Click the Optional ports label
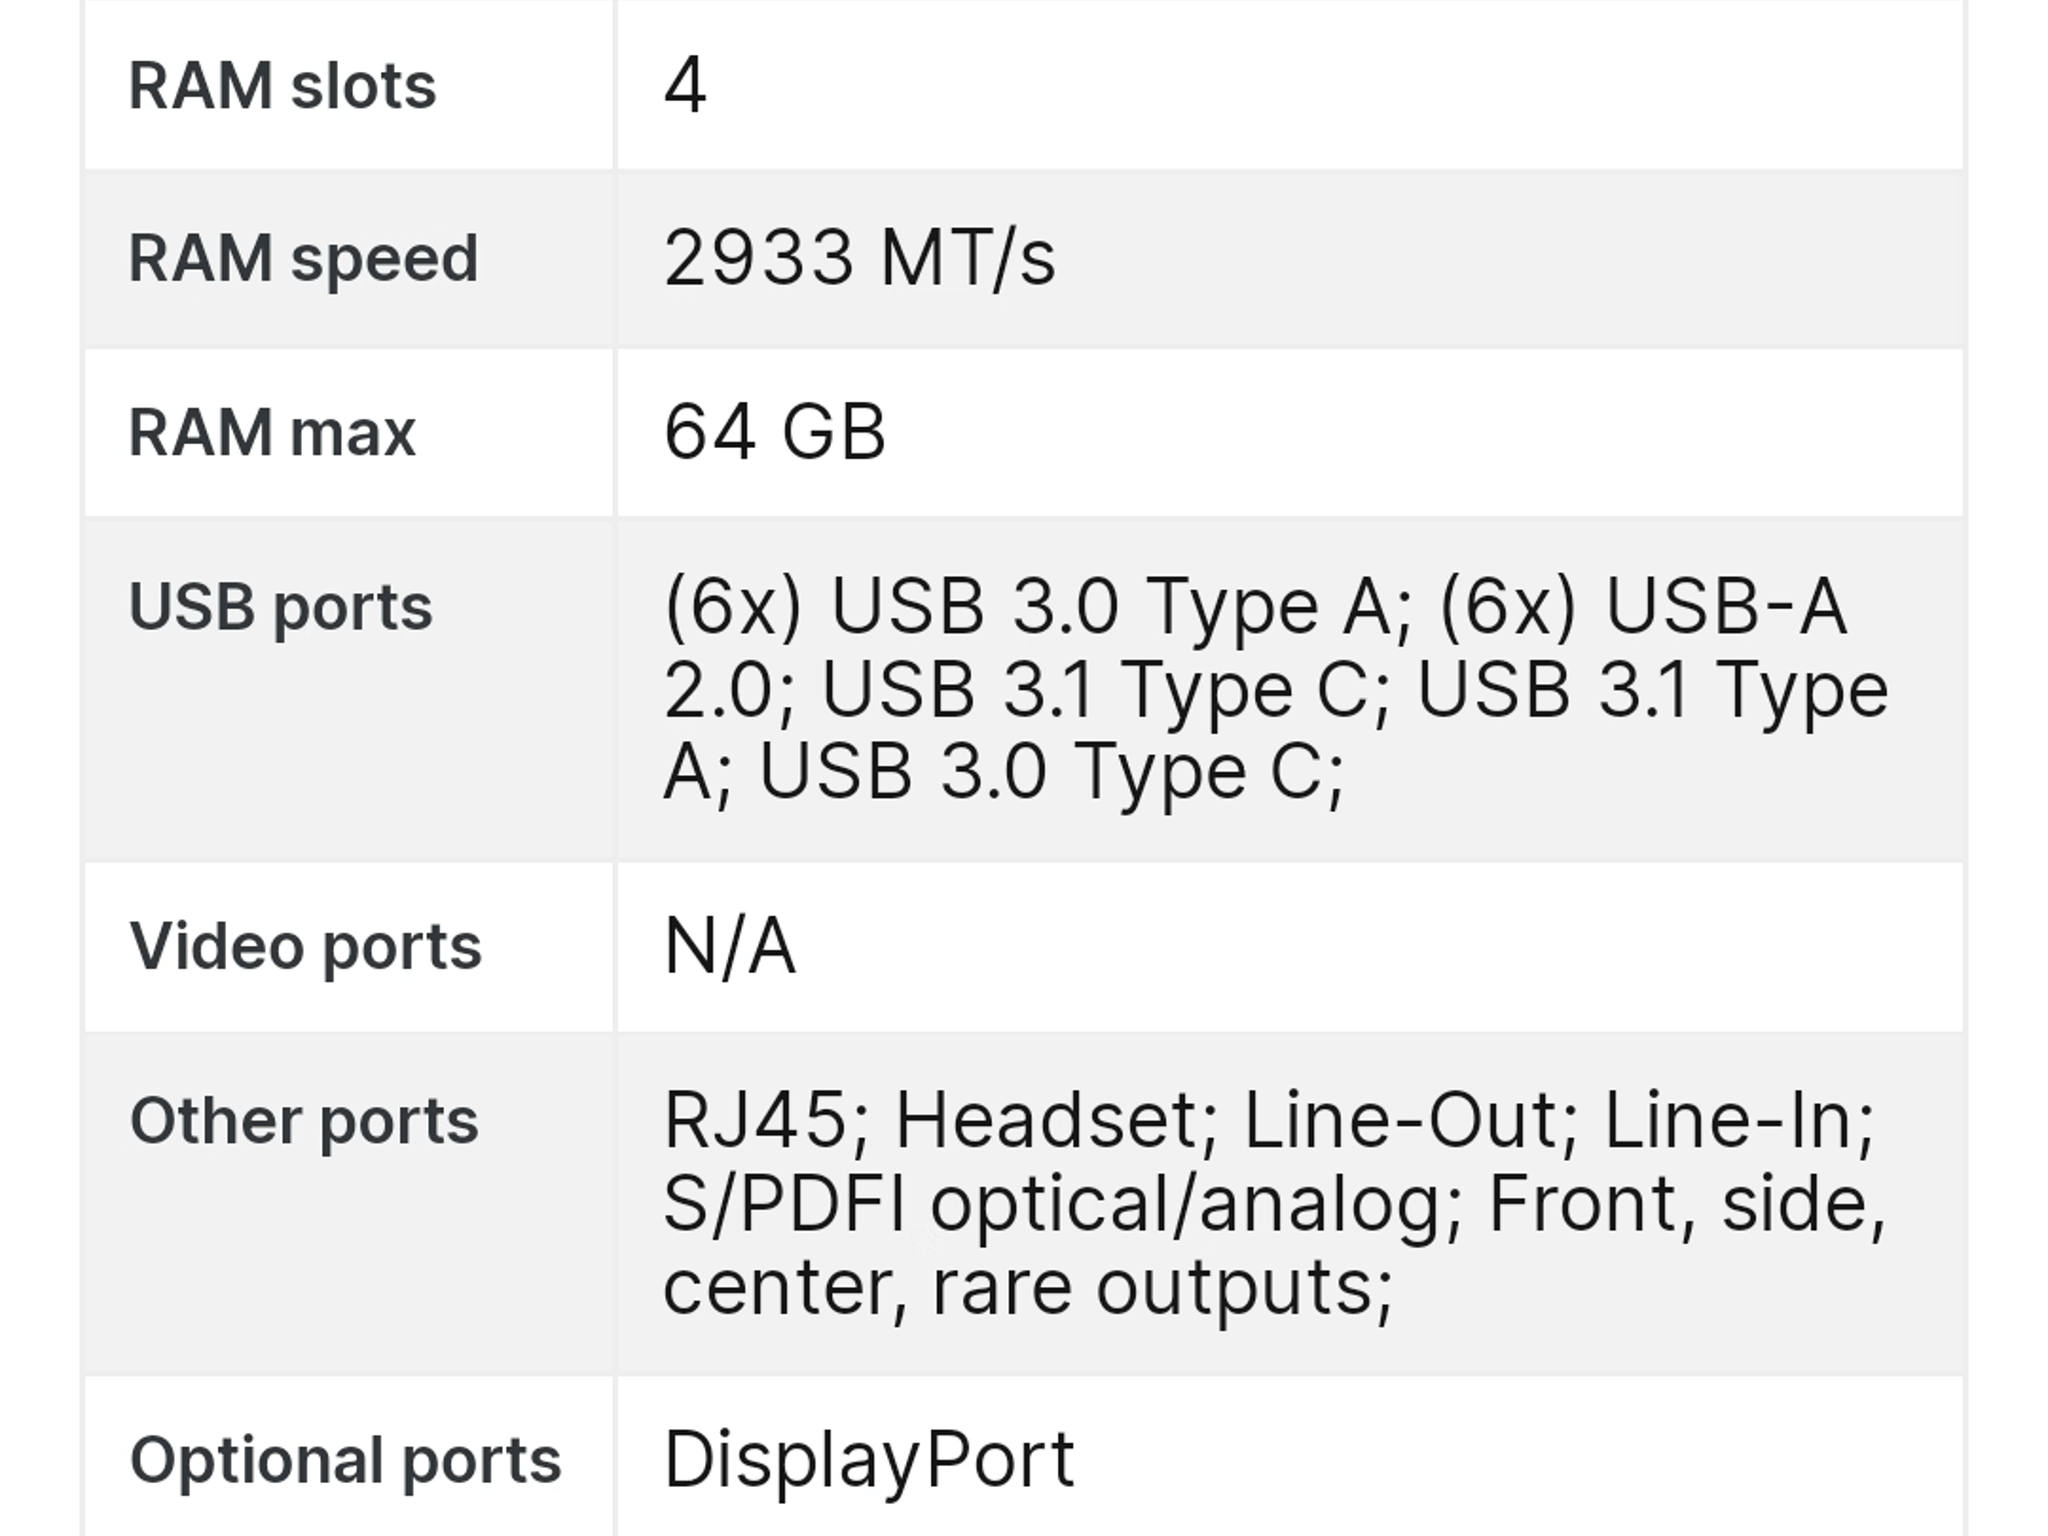Viewport: 2048px width, 1536px height. [x=345, y=1461]
